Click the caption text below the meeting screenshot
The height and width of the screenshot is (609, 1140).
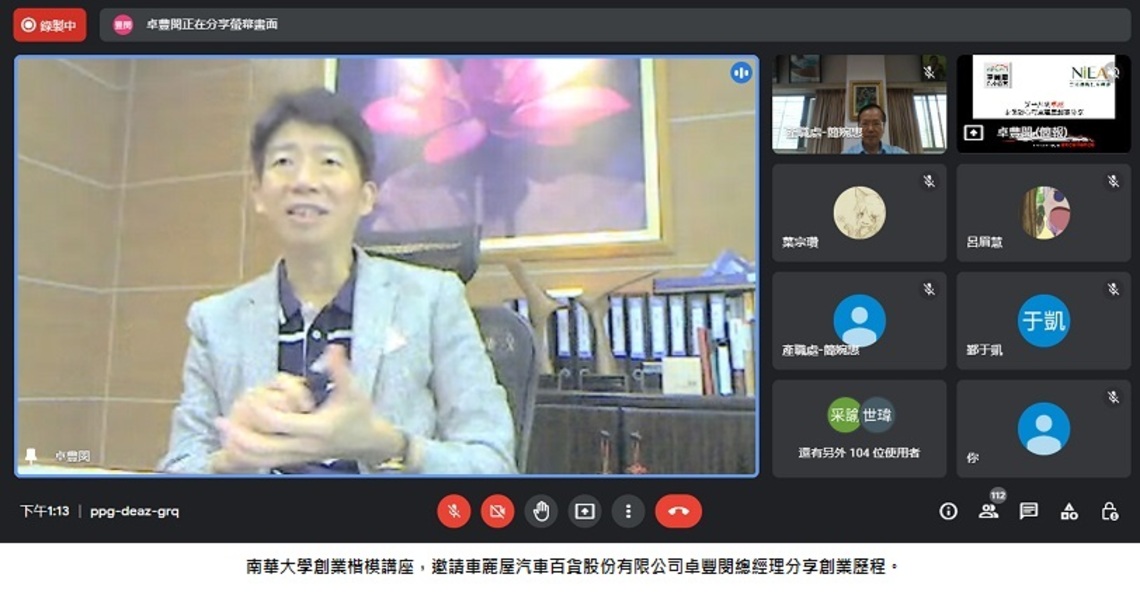(x=572, y=567)
